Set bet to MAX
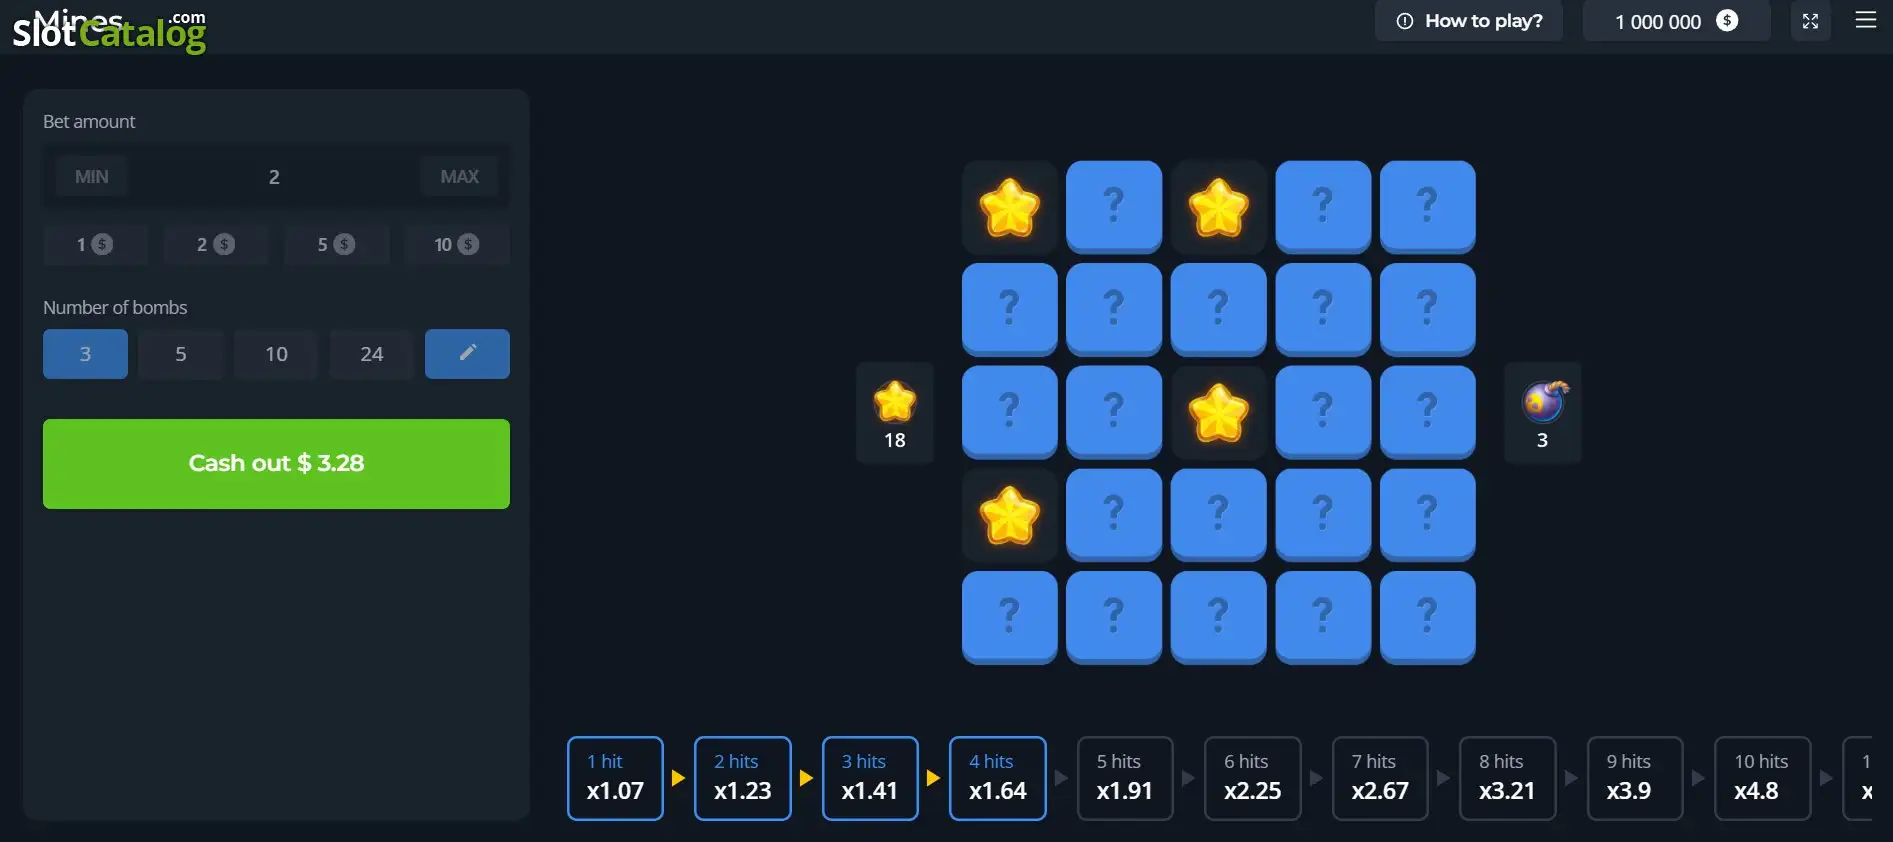Screen dimensions: 1893x842 [x=460, y=176]
